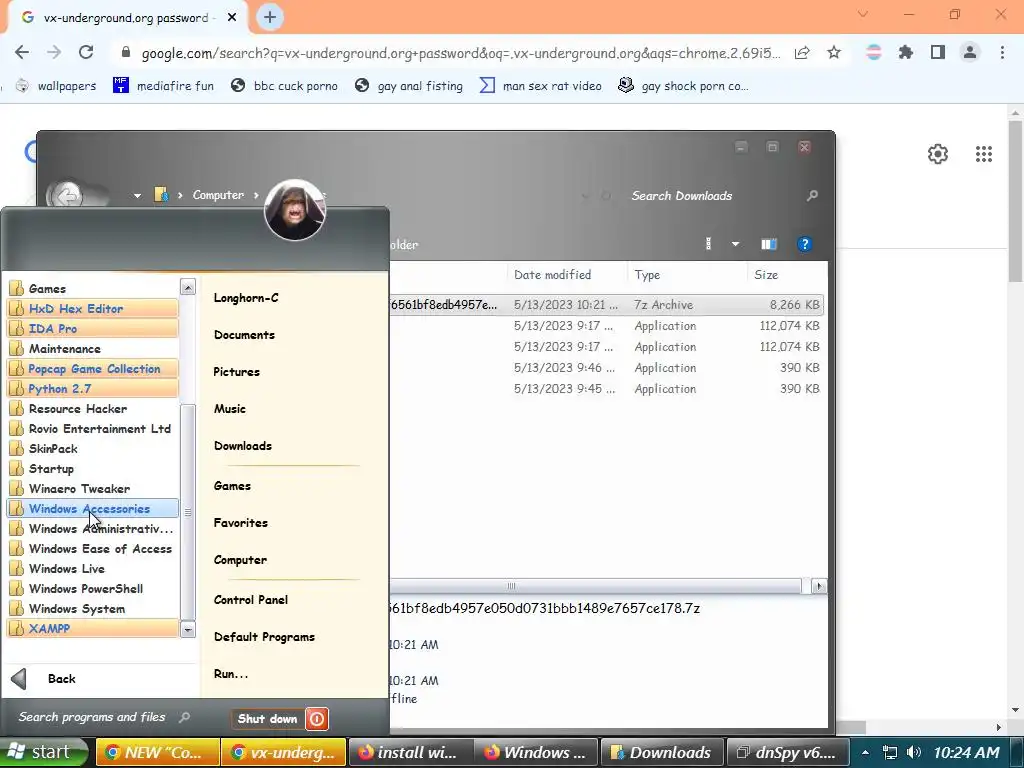Open Control Panel from start menu

tap(251, 600)
